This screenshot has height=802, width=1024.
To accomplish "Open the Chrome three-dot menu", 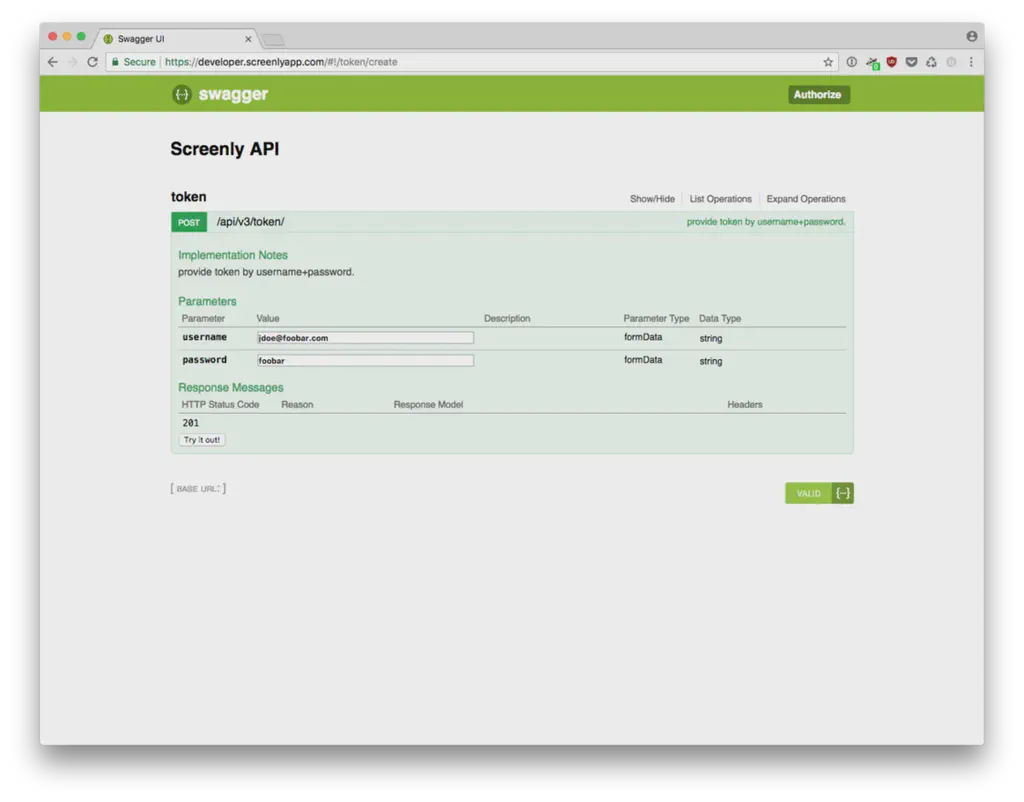I will tap(971, 62).
